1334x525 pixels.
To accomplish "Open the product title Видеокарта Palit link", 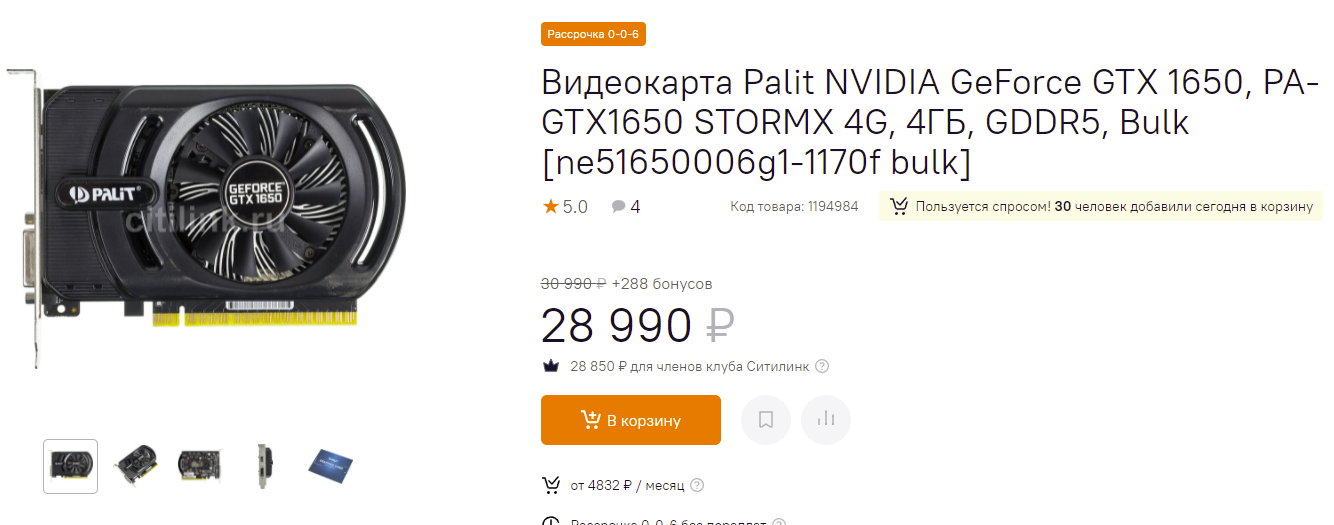I will coord(924,122).
